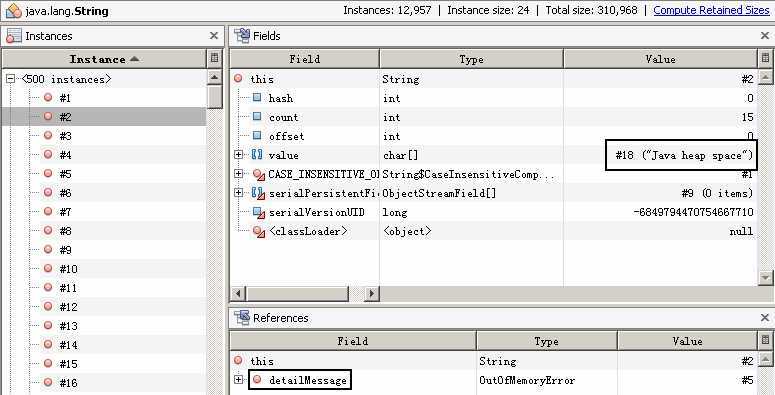Expand the value char[] field
Image resolution: width=775 pixels, height=395 pixels.
(x=238, y=155)
